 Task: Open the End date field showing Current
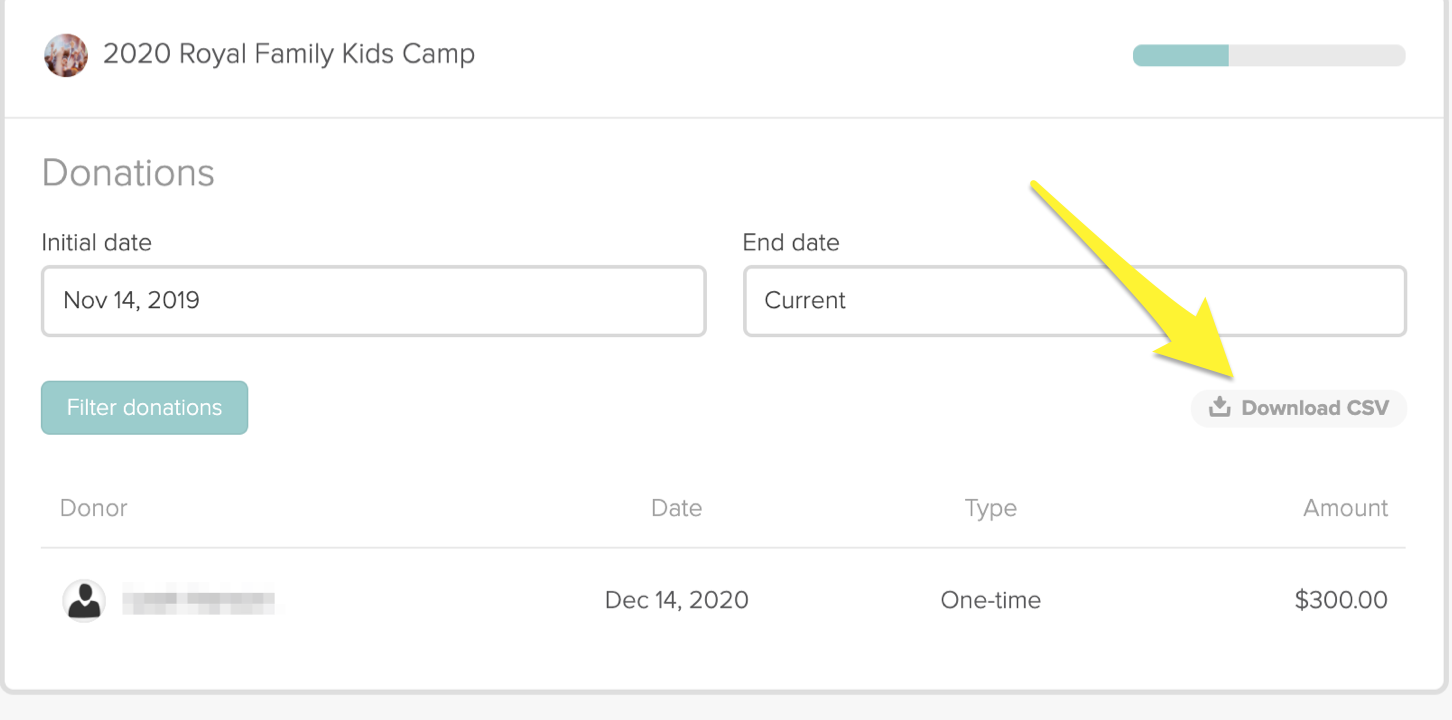(1075, 300)
